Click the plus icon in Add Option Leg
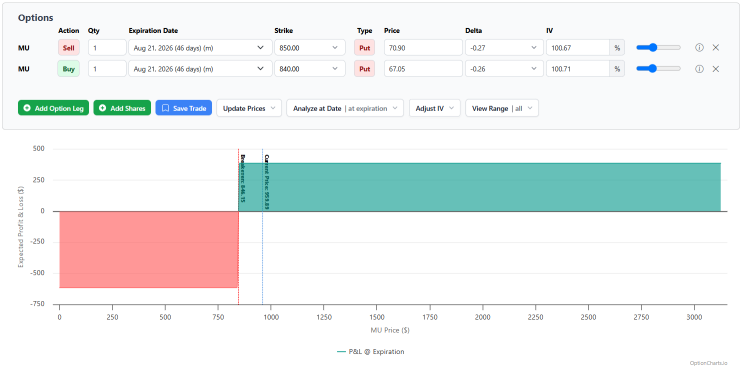Viewport: 742px width, 370px height. [x=27, y=108]
